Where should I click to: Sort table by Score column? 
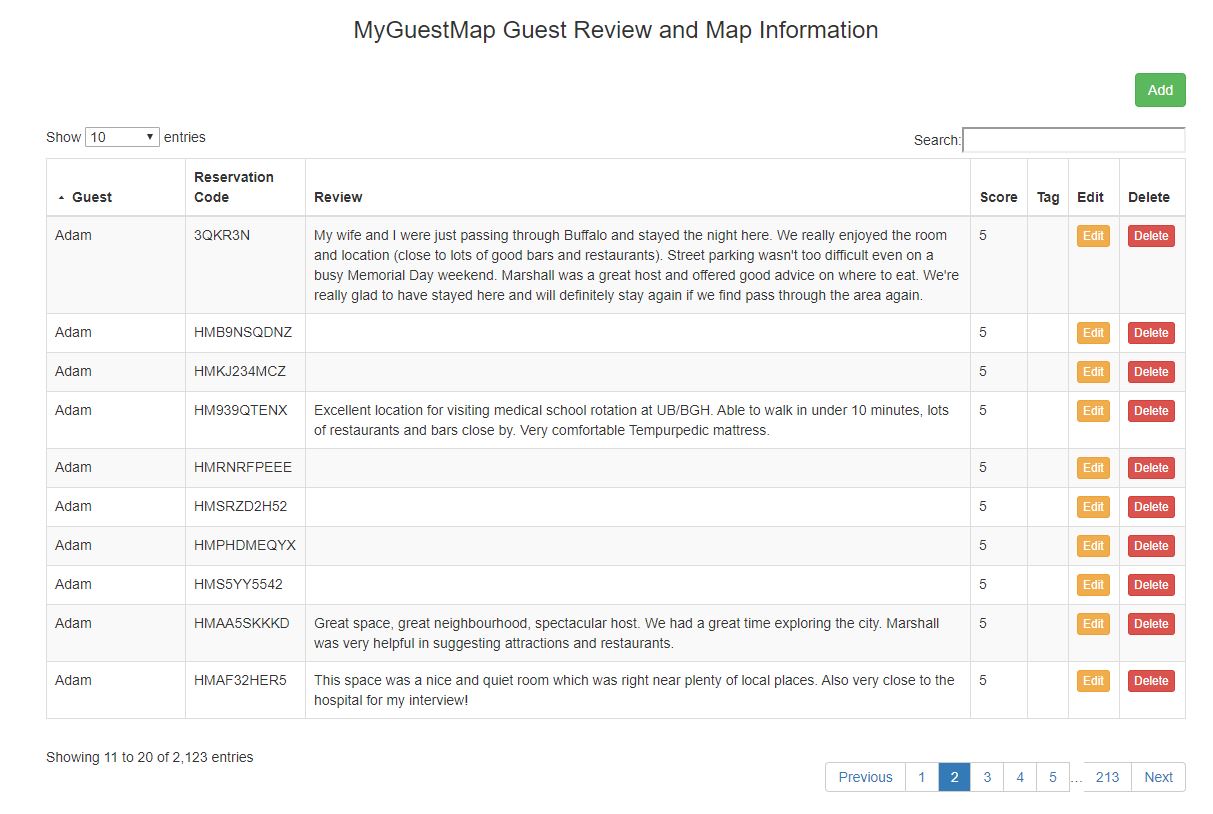pos(998,197)
